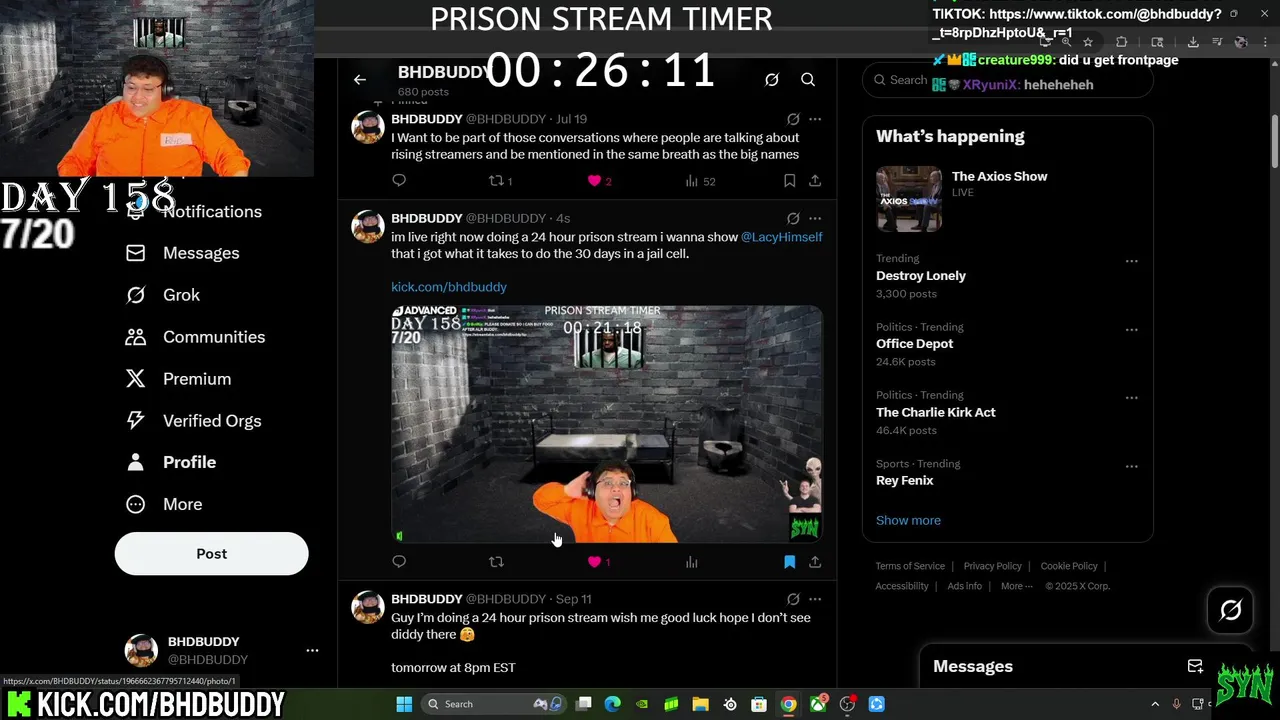Screen dimensions: 1280x720
Task: View analytics of the prison stream live post
Action: (691, 562)
